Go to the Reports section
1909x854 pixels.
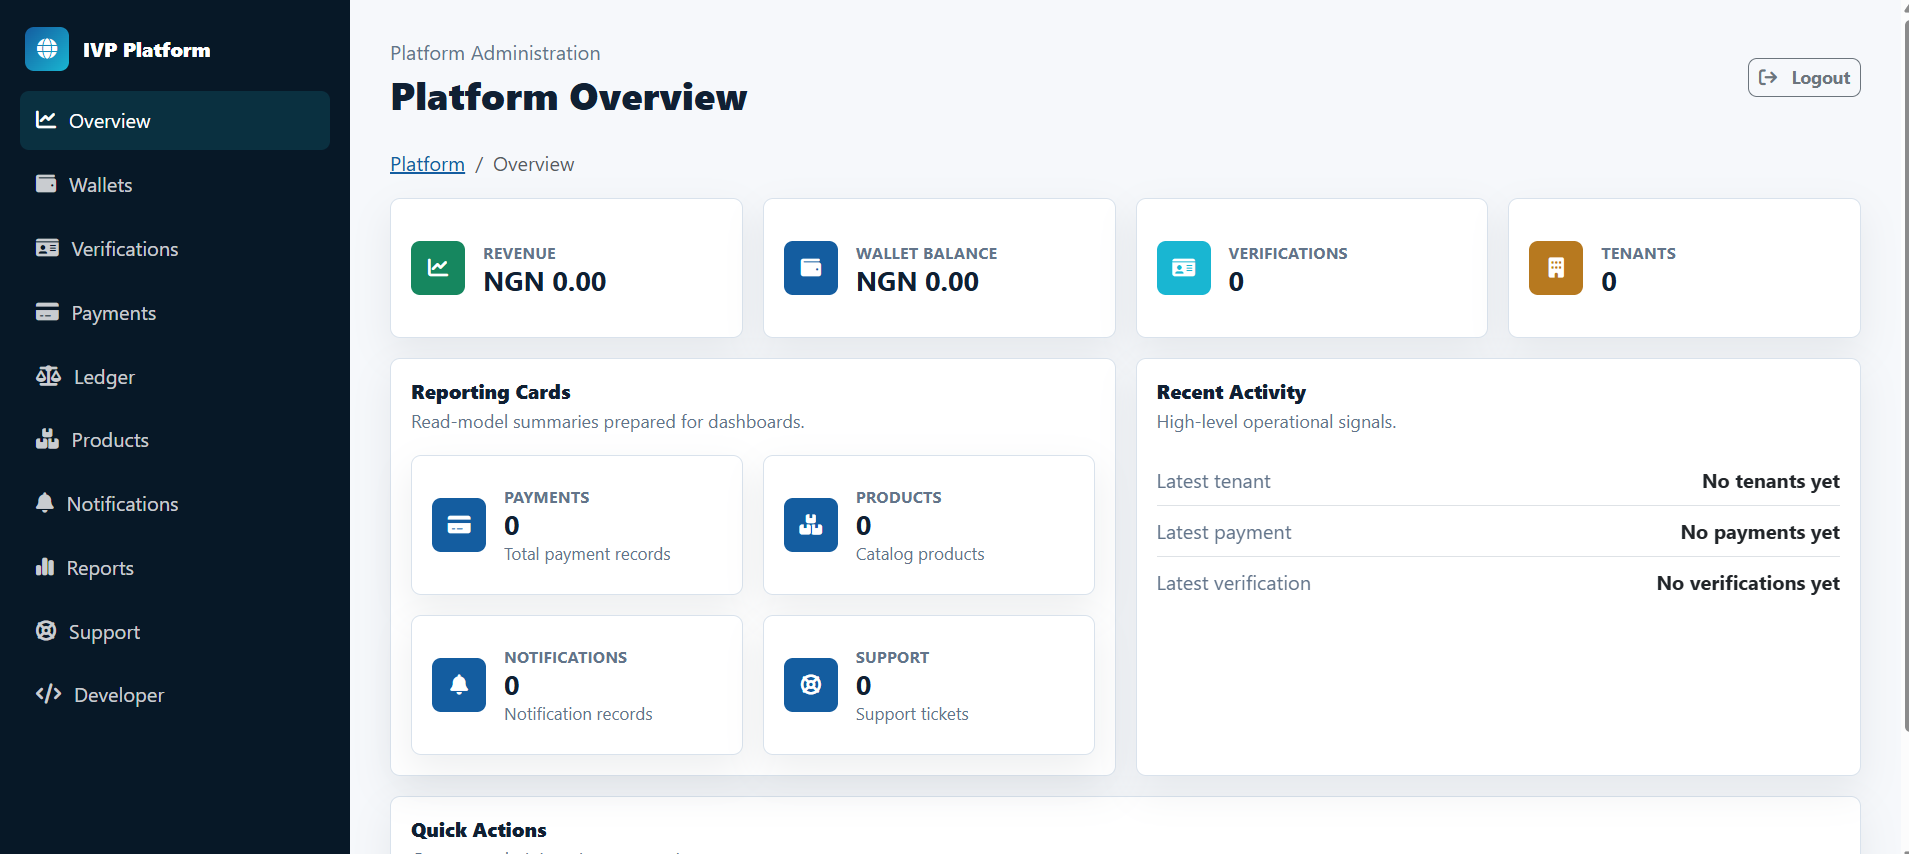pos(175,568)
